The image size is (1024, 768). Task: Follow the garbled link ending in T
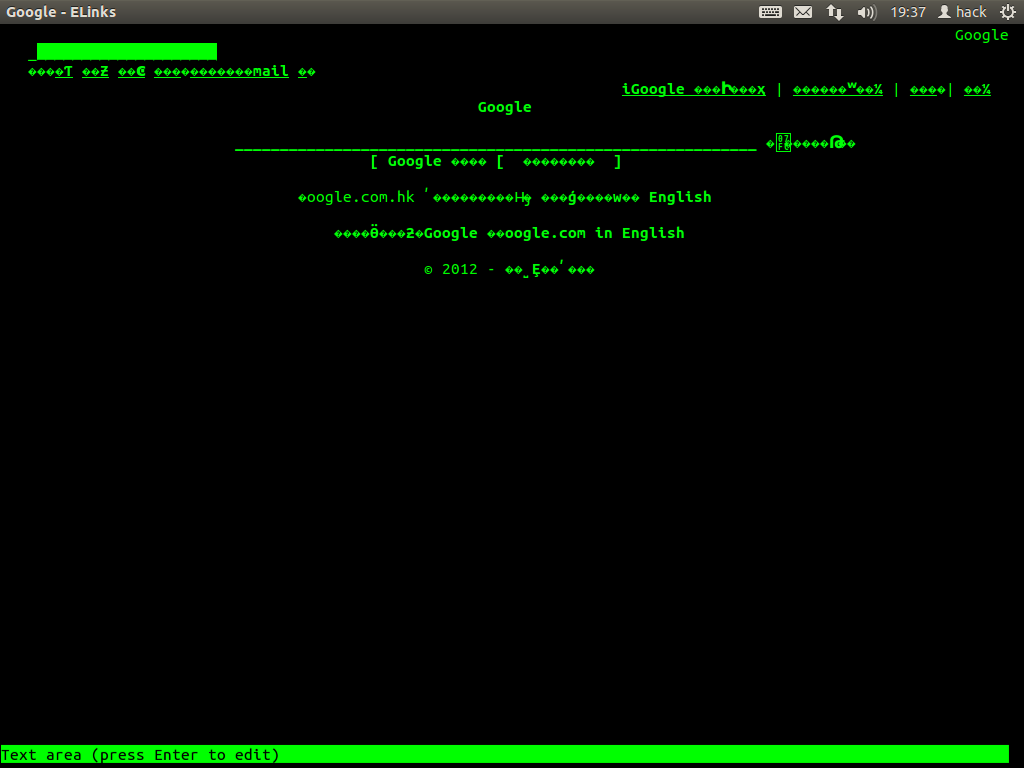50,71
